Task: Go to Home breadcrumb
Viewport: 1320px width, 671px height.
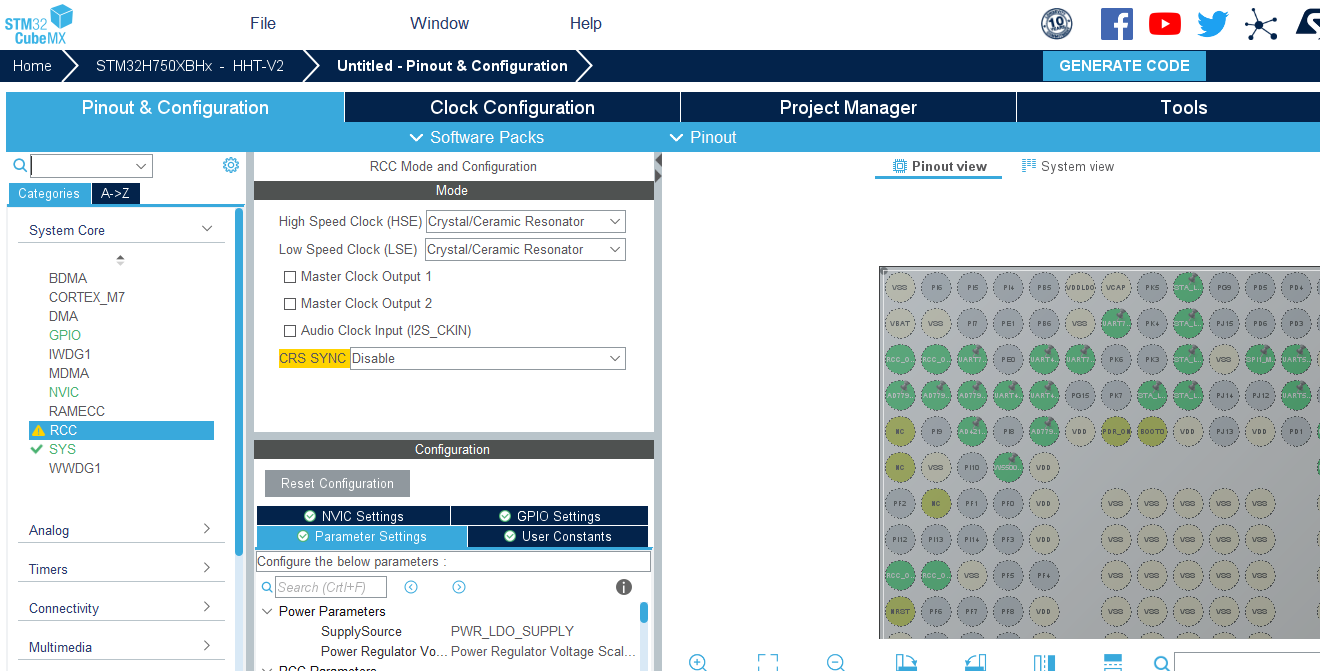Action: tap(32, 66)
